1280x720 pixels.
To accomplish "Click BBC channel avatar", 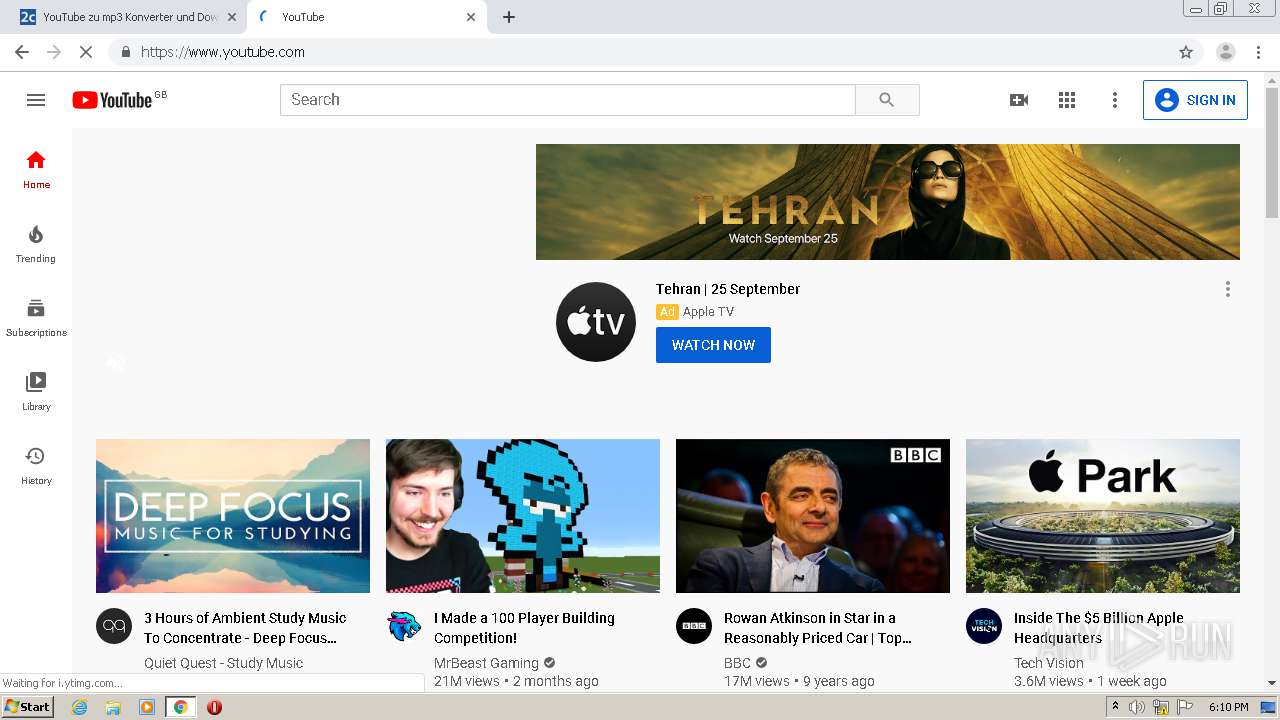I will [x=694, y=626].
